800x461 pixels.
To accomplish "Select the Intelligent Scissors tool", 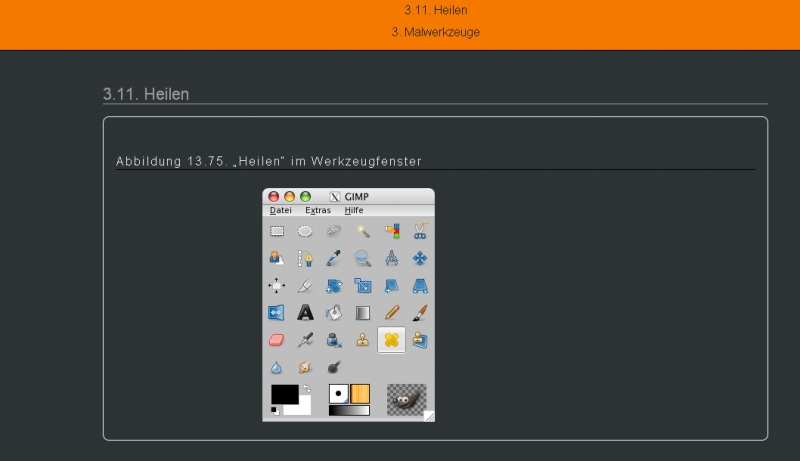I will pyautogui.click(x=420, y=232).
